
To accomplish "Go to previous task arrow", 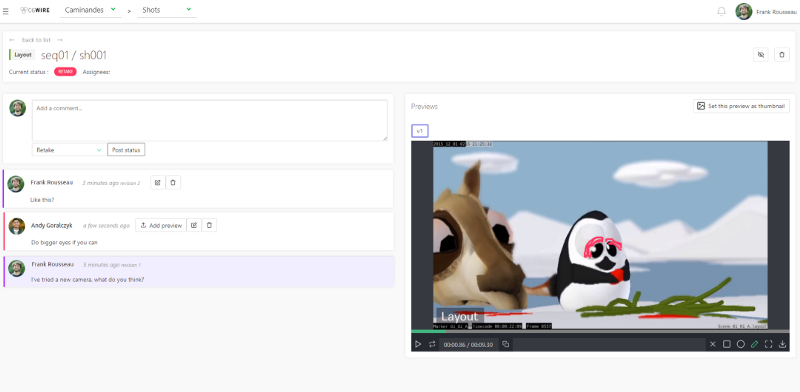I will [12, 40].
